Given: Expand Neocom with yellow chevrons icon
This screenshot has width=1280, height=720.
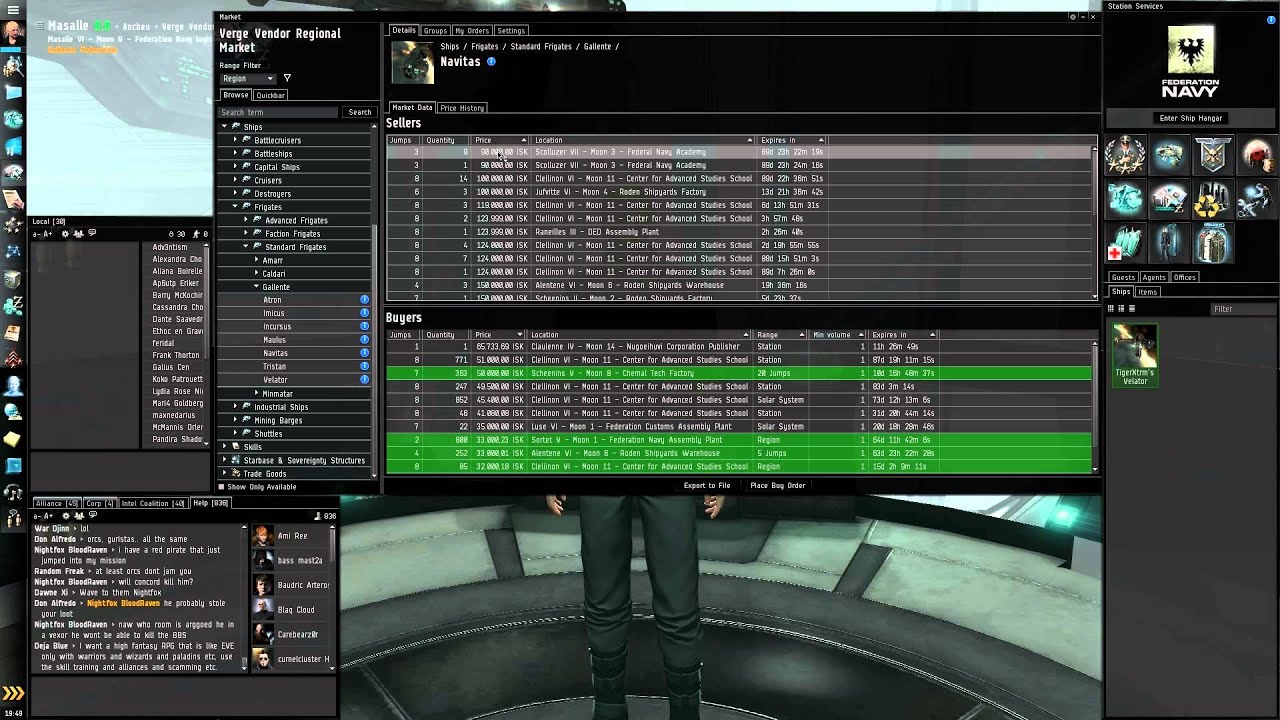Looking at the screenshot, I should [12, 693].
